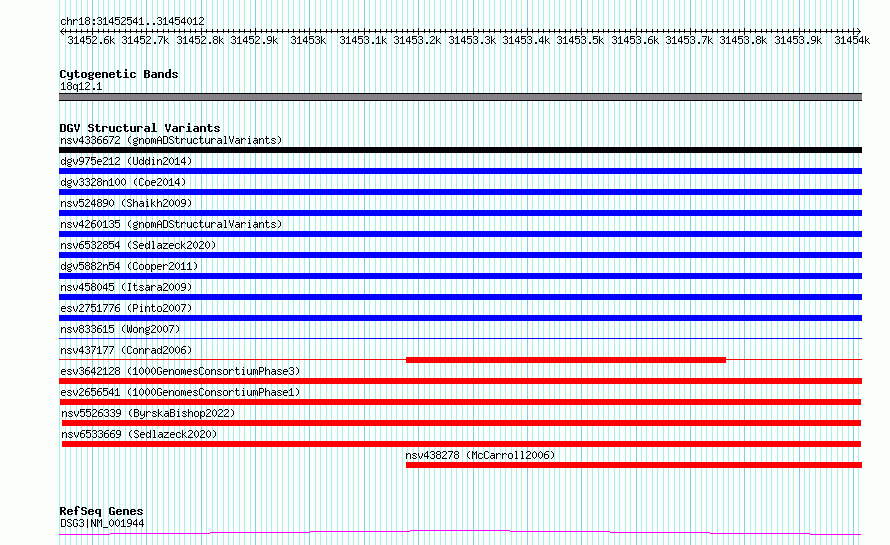Image resolution: width=890 pixels, height=545 pixels.
Task: Select the blue dgv5882n54 variant bar
Action: point(460,276)
